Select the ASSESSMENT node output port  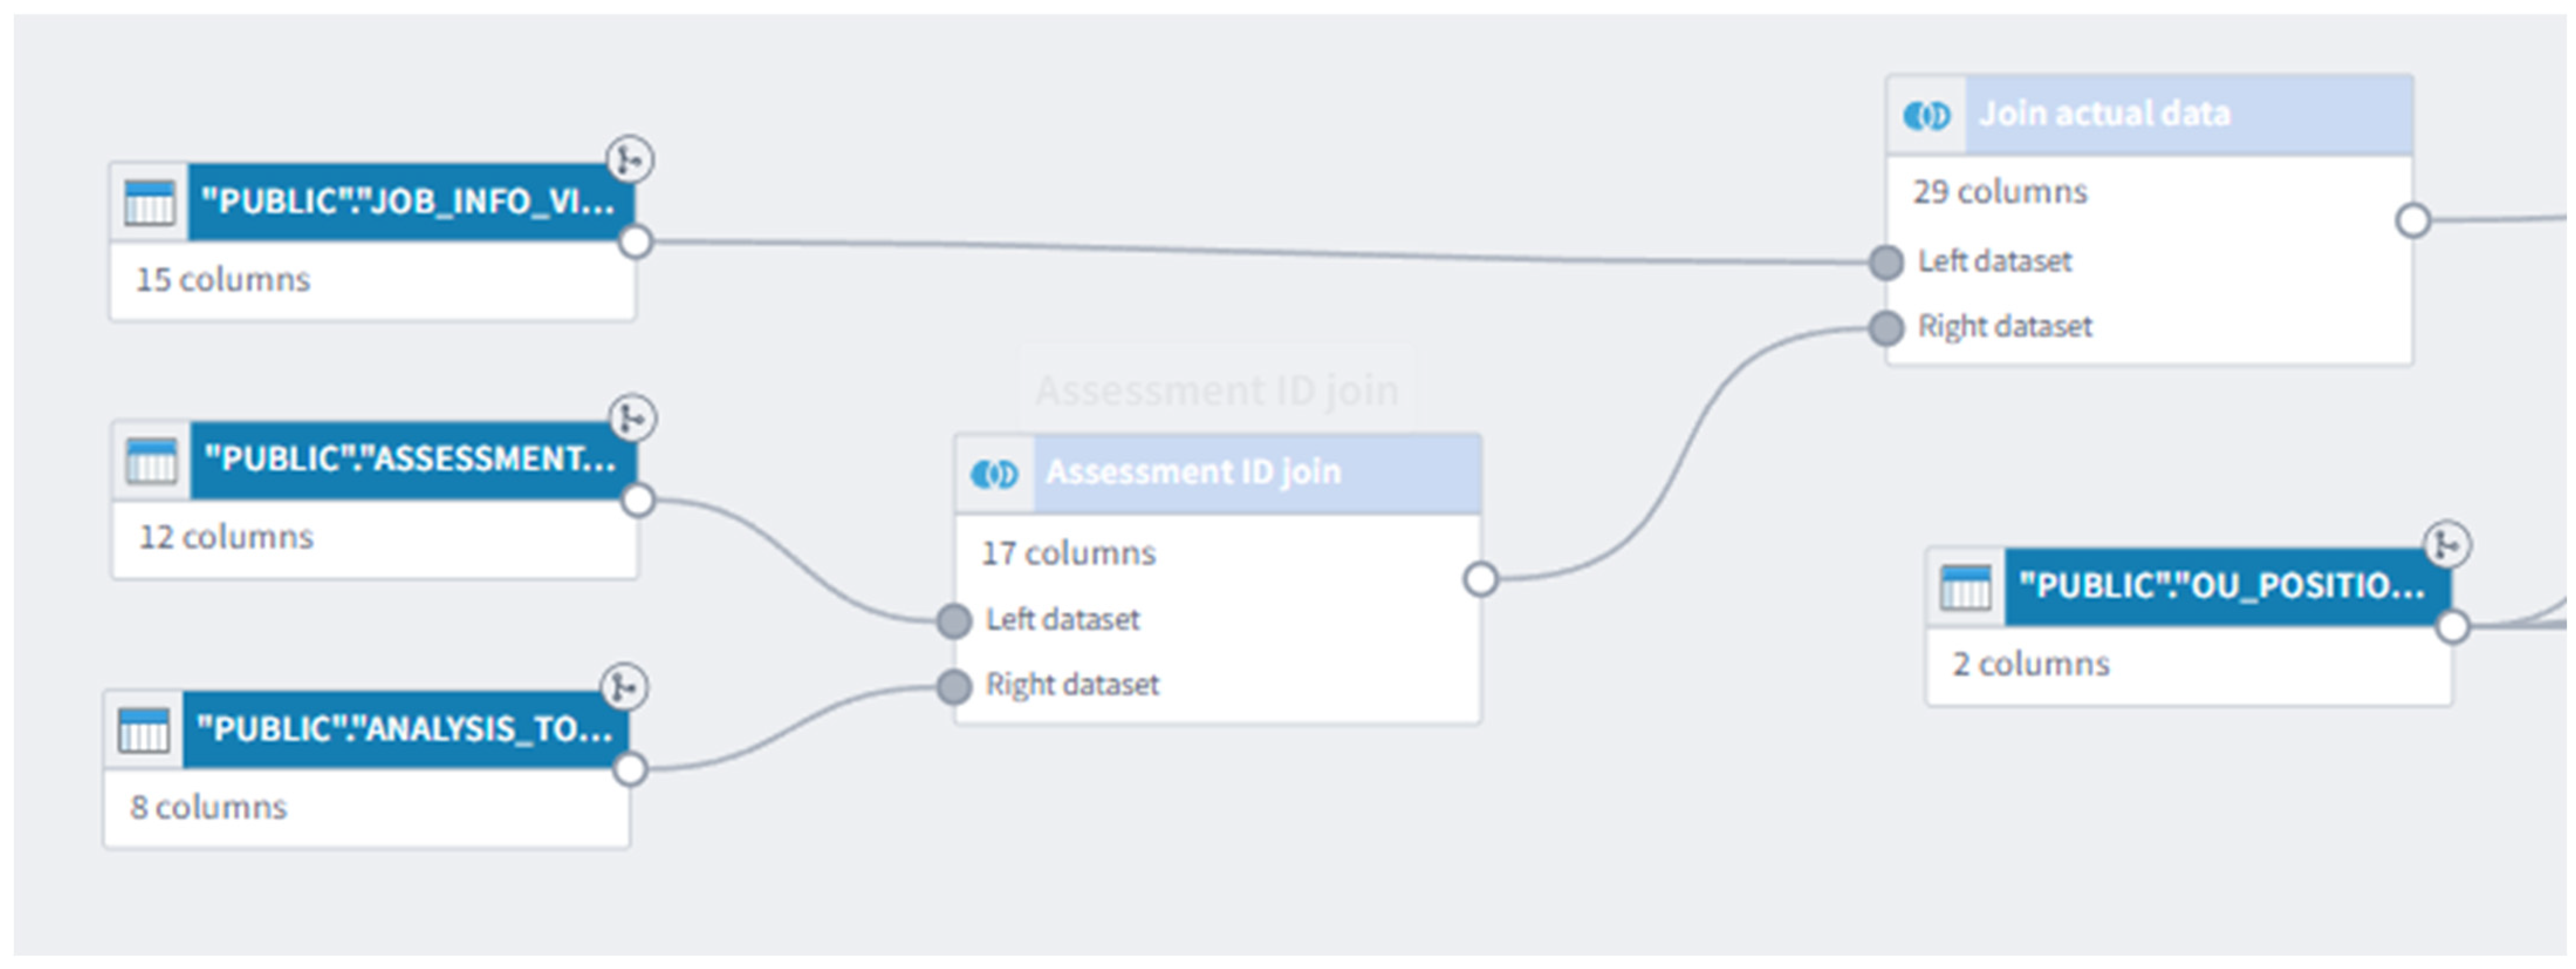pyautogui.click(x=638, y=500)
